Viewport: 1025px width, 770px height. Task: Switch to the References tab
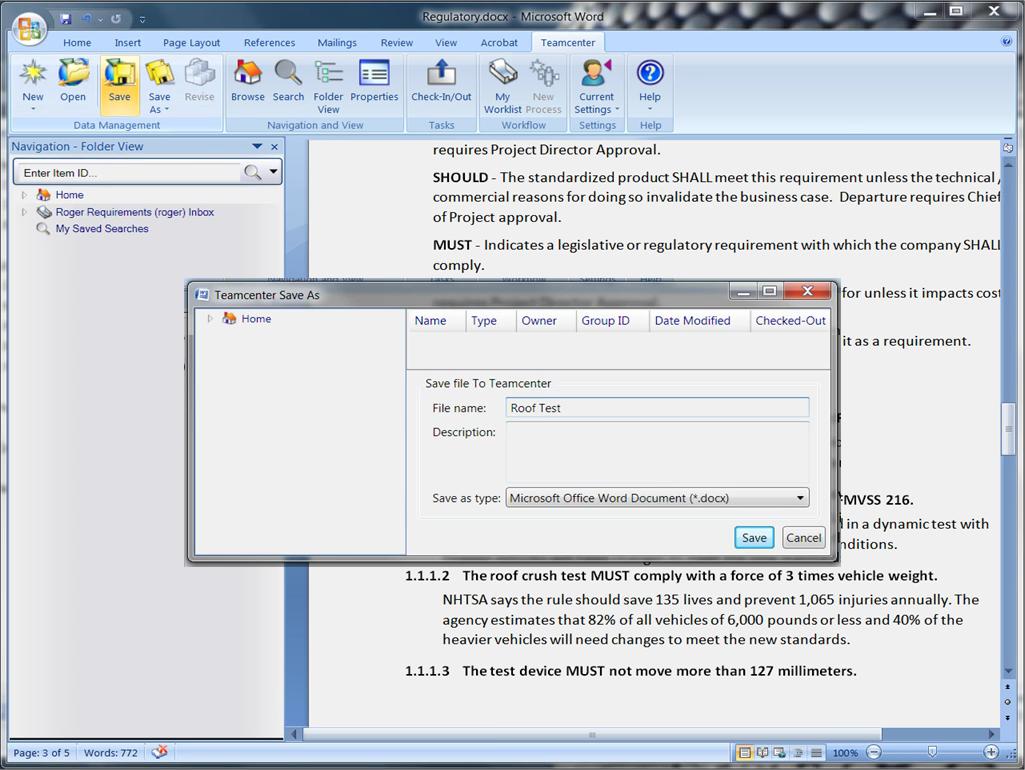pyautogui.click(x=269, y=42)
